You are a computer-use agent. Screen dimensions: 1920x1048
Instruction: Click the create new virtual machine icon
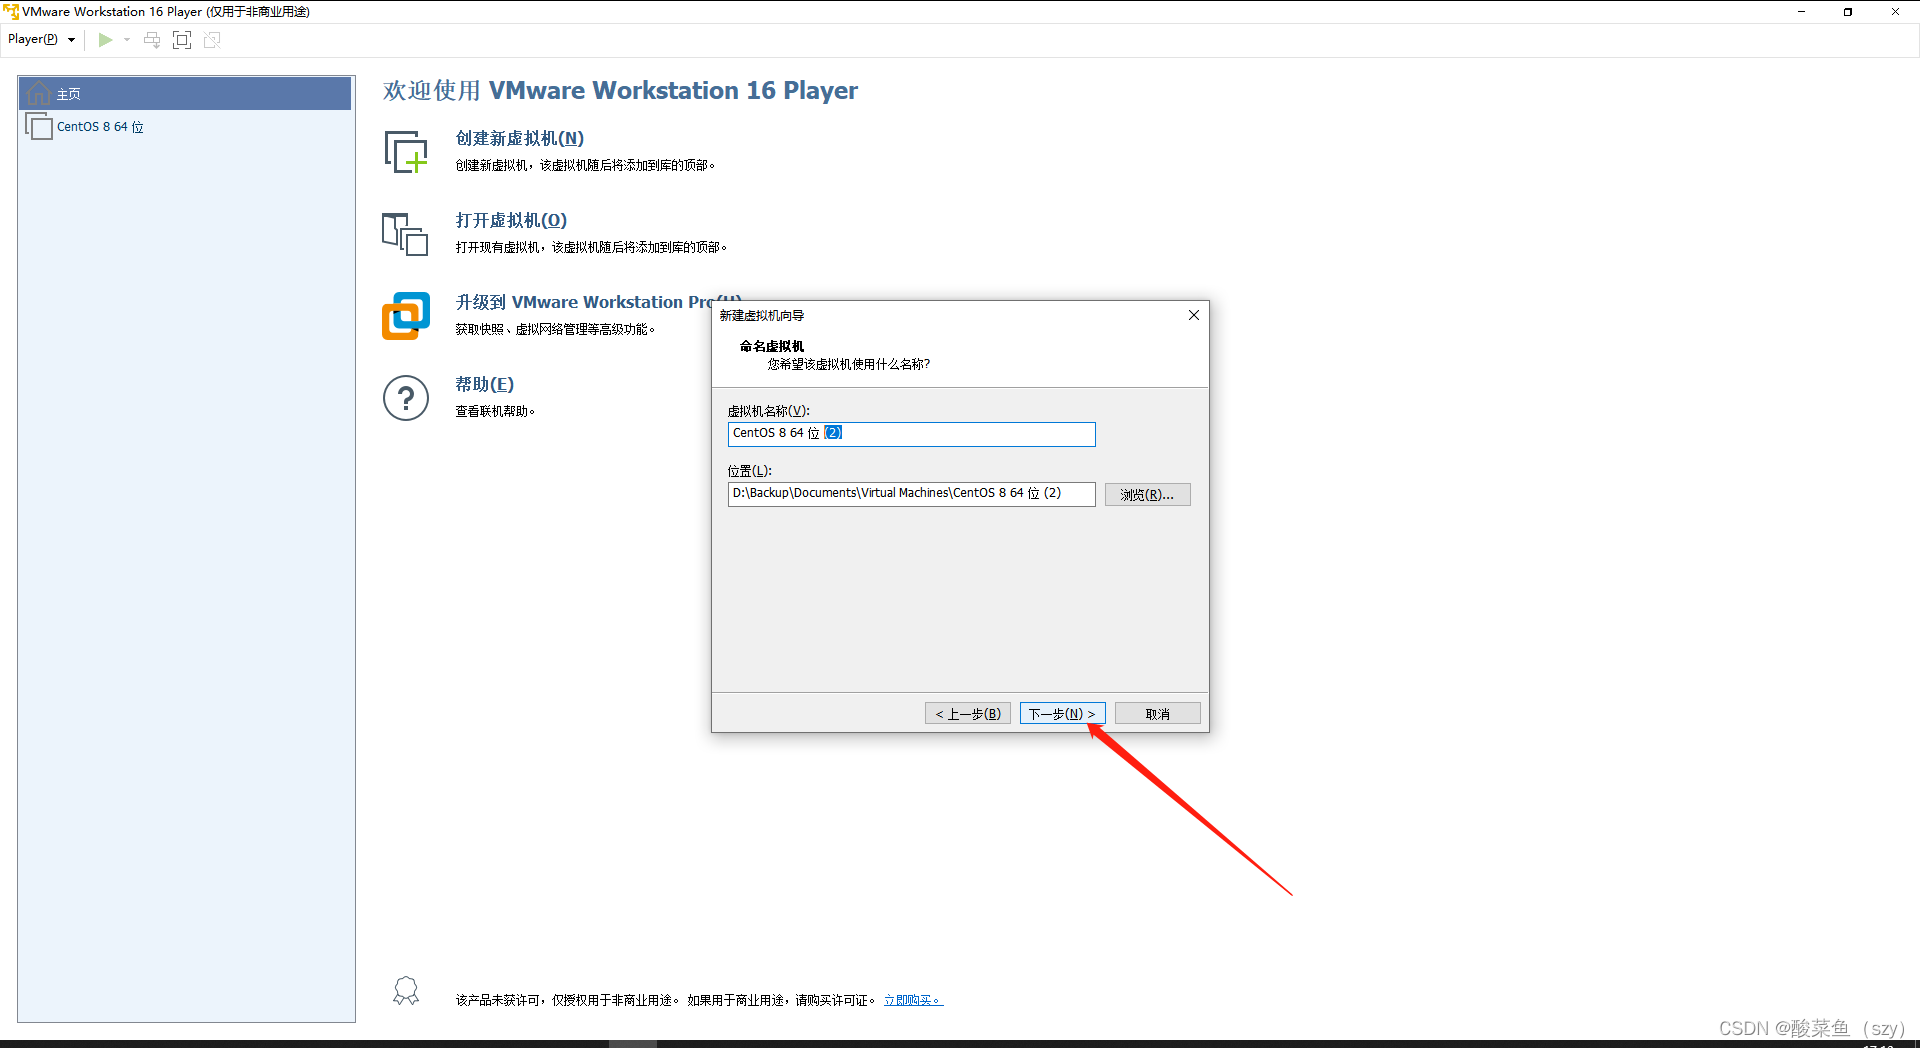click(x=406, y=152)
